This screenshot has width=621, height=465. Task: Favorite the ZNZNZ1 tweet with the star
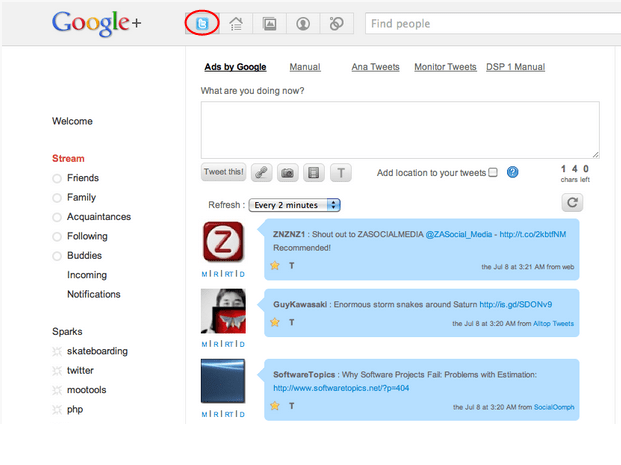pyautogui.click(x=275, y=265)
